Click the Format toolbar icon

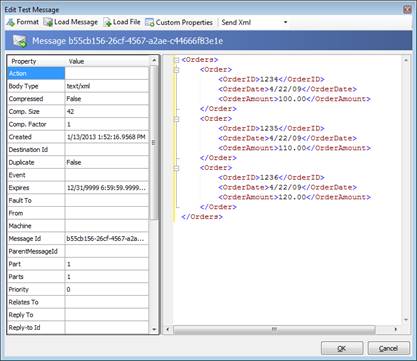pos(11,23)
